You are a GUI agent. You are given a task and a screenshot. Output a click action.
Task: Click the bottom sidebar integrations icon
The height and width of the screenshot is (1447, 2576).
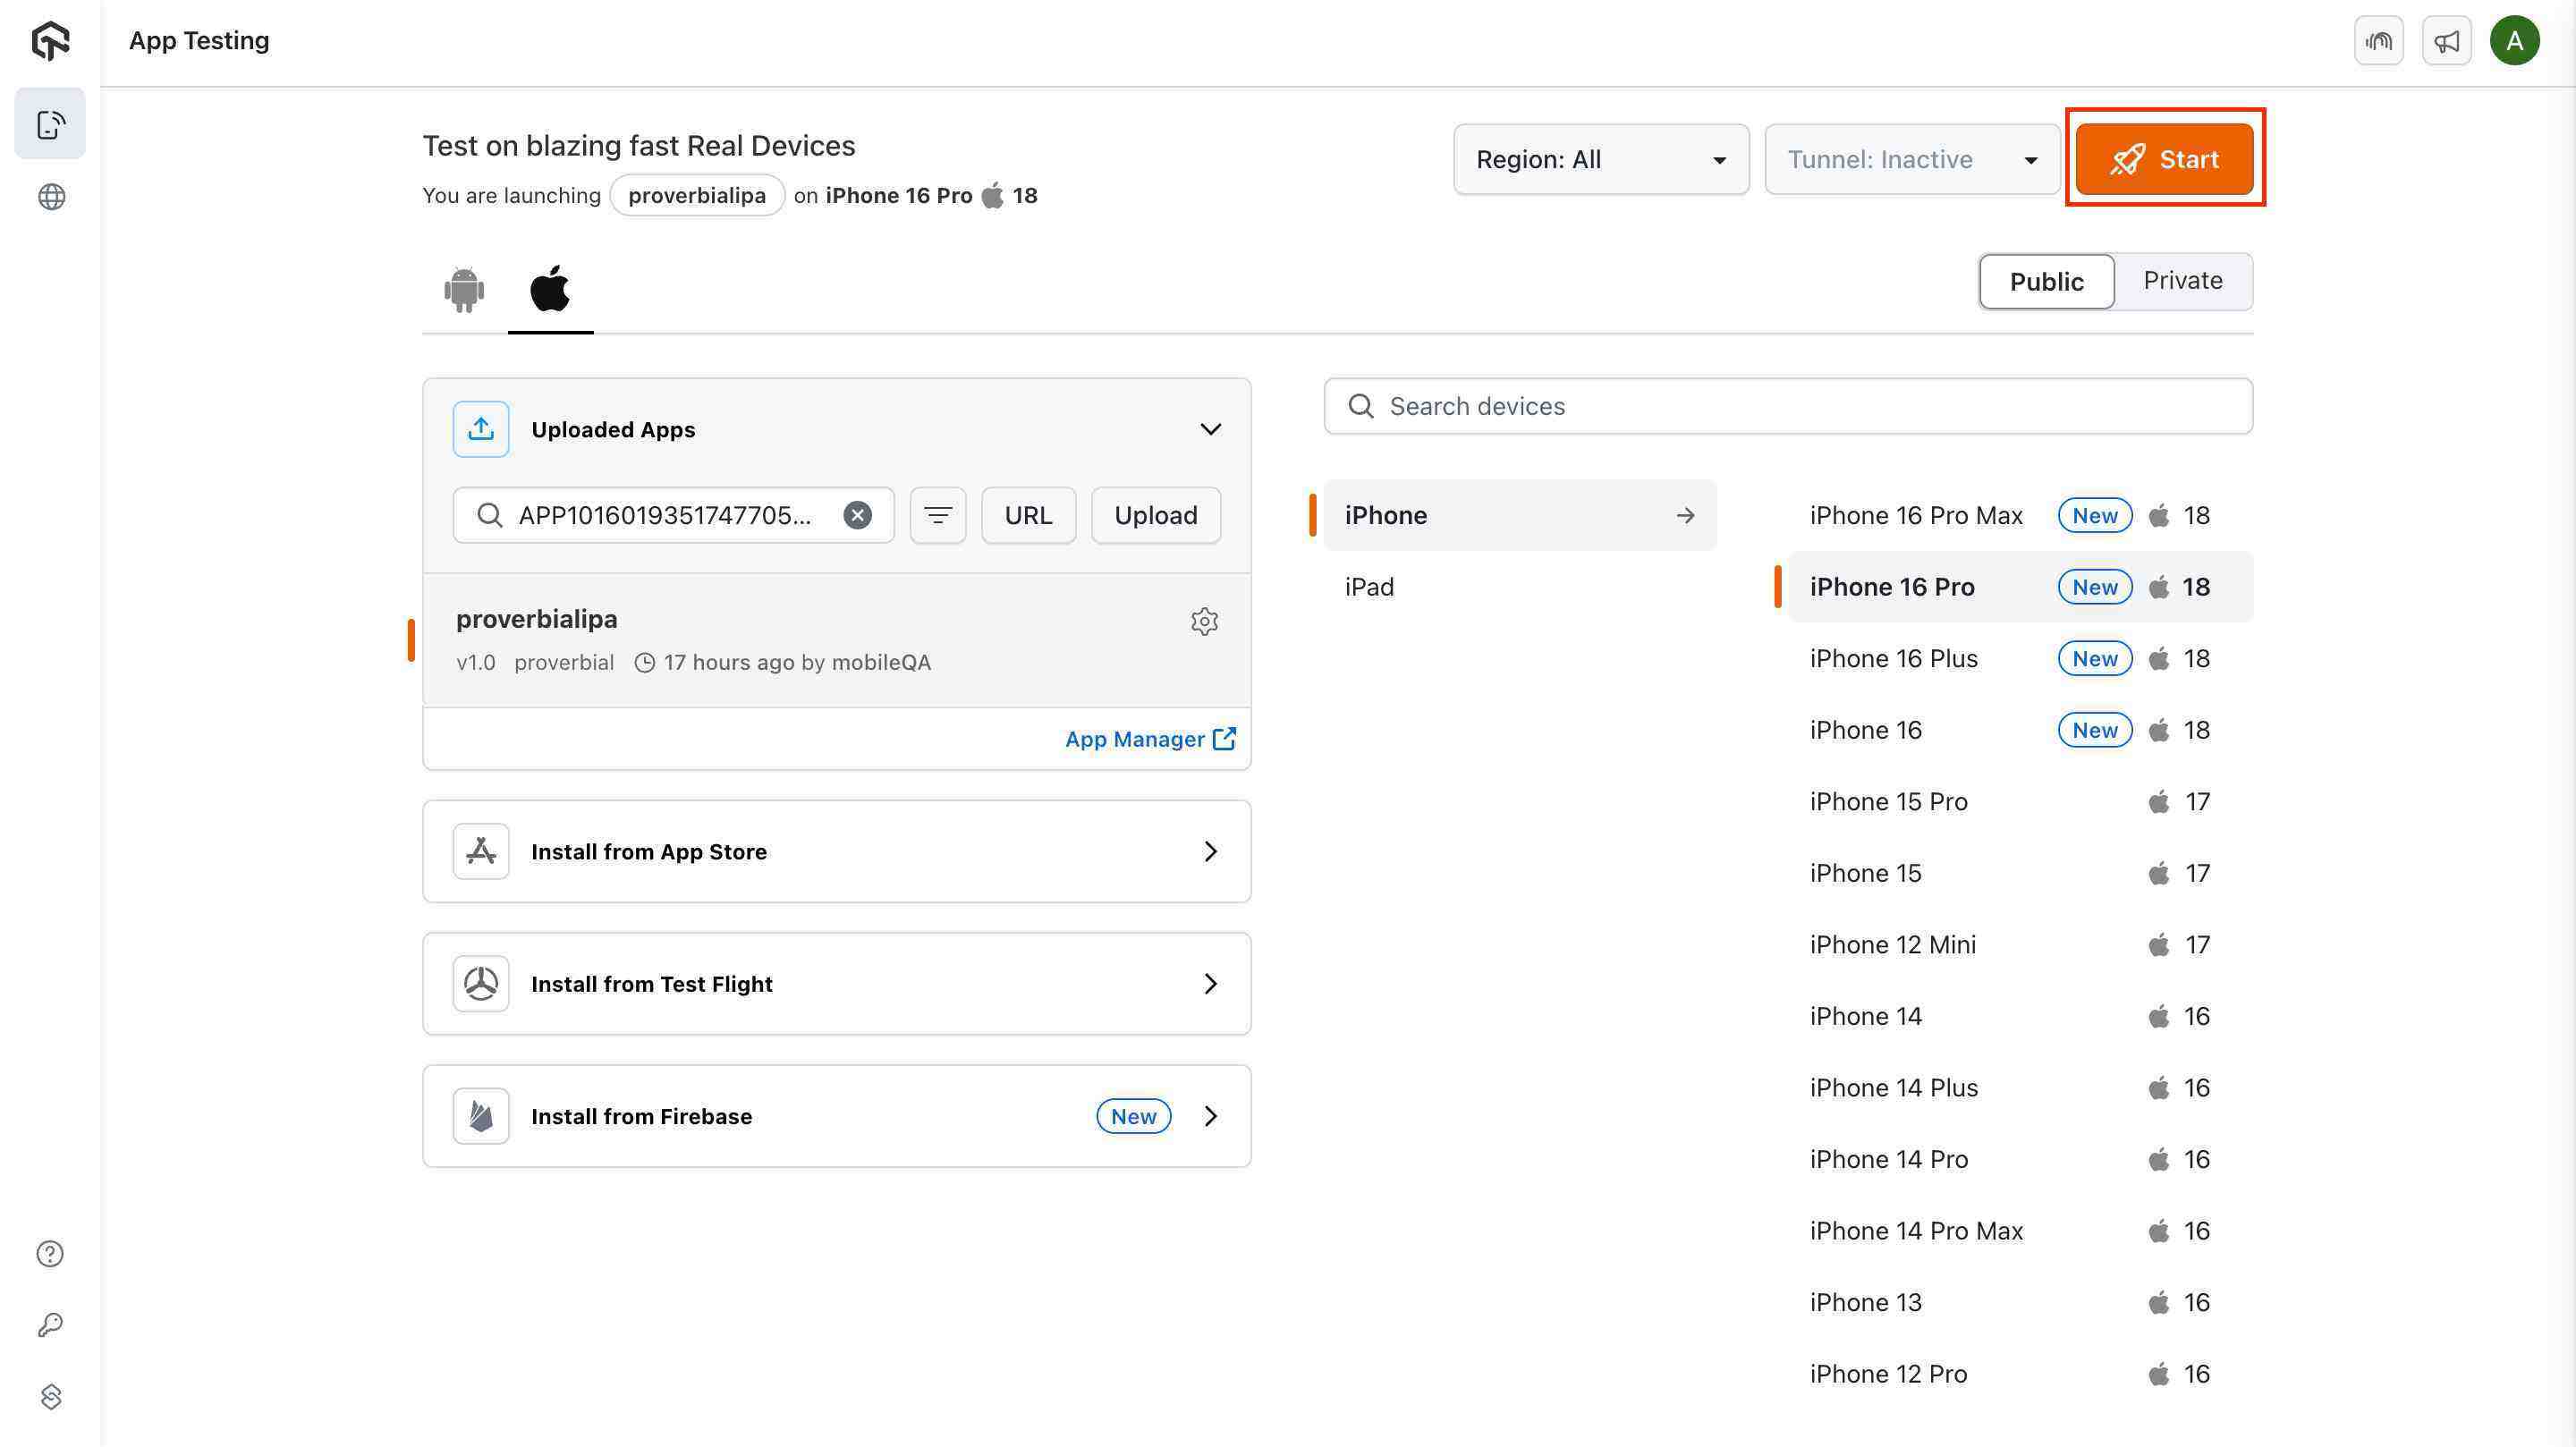point(50,1396)
